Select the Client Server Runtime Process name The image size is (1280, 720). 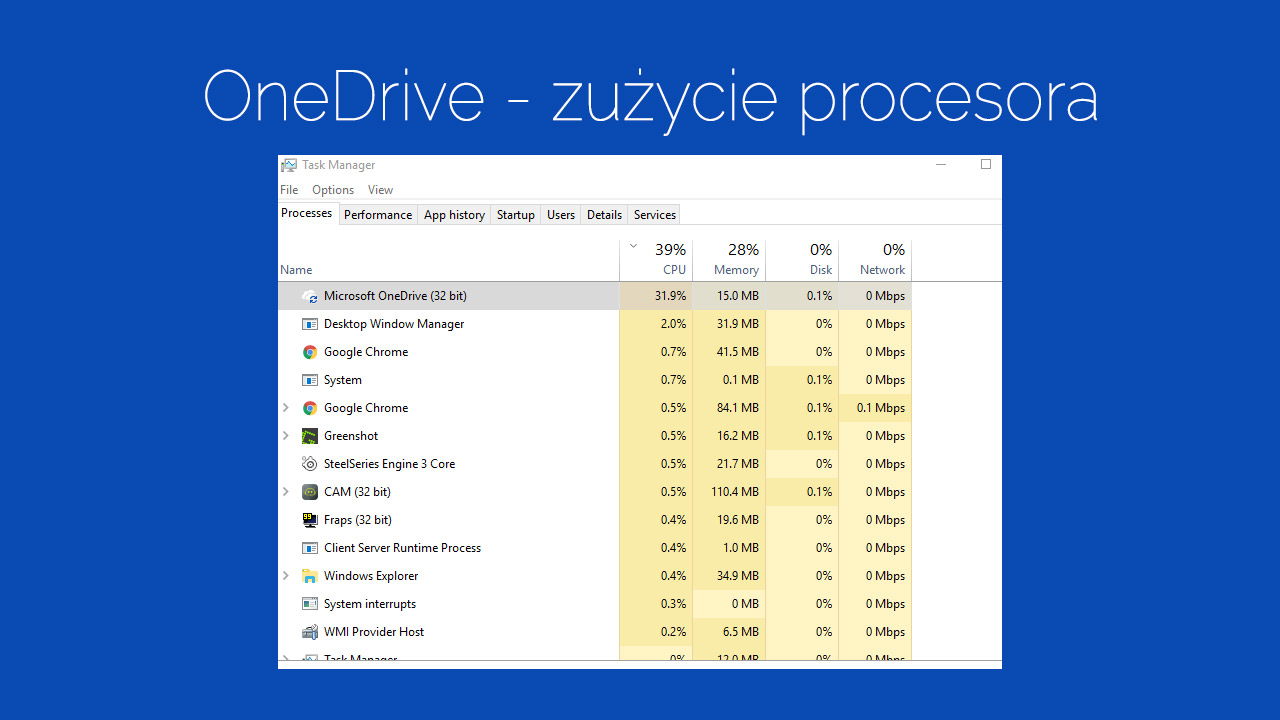[x=402, y=548]
